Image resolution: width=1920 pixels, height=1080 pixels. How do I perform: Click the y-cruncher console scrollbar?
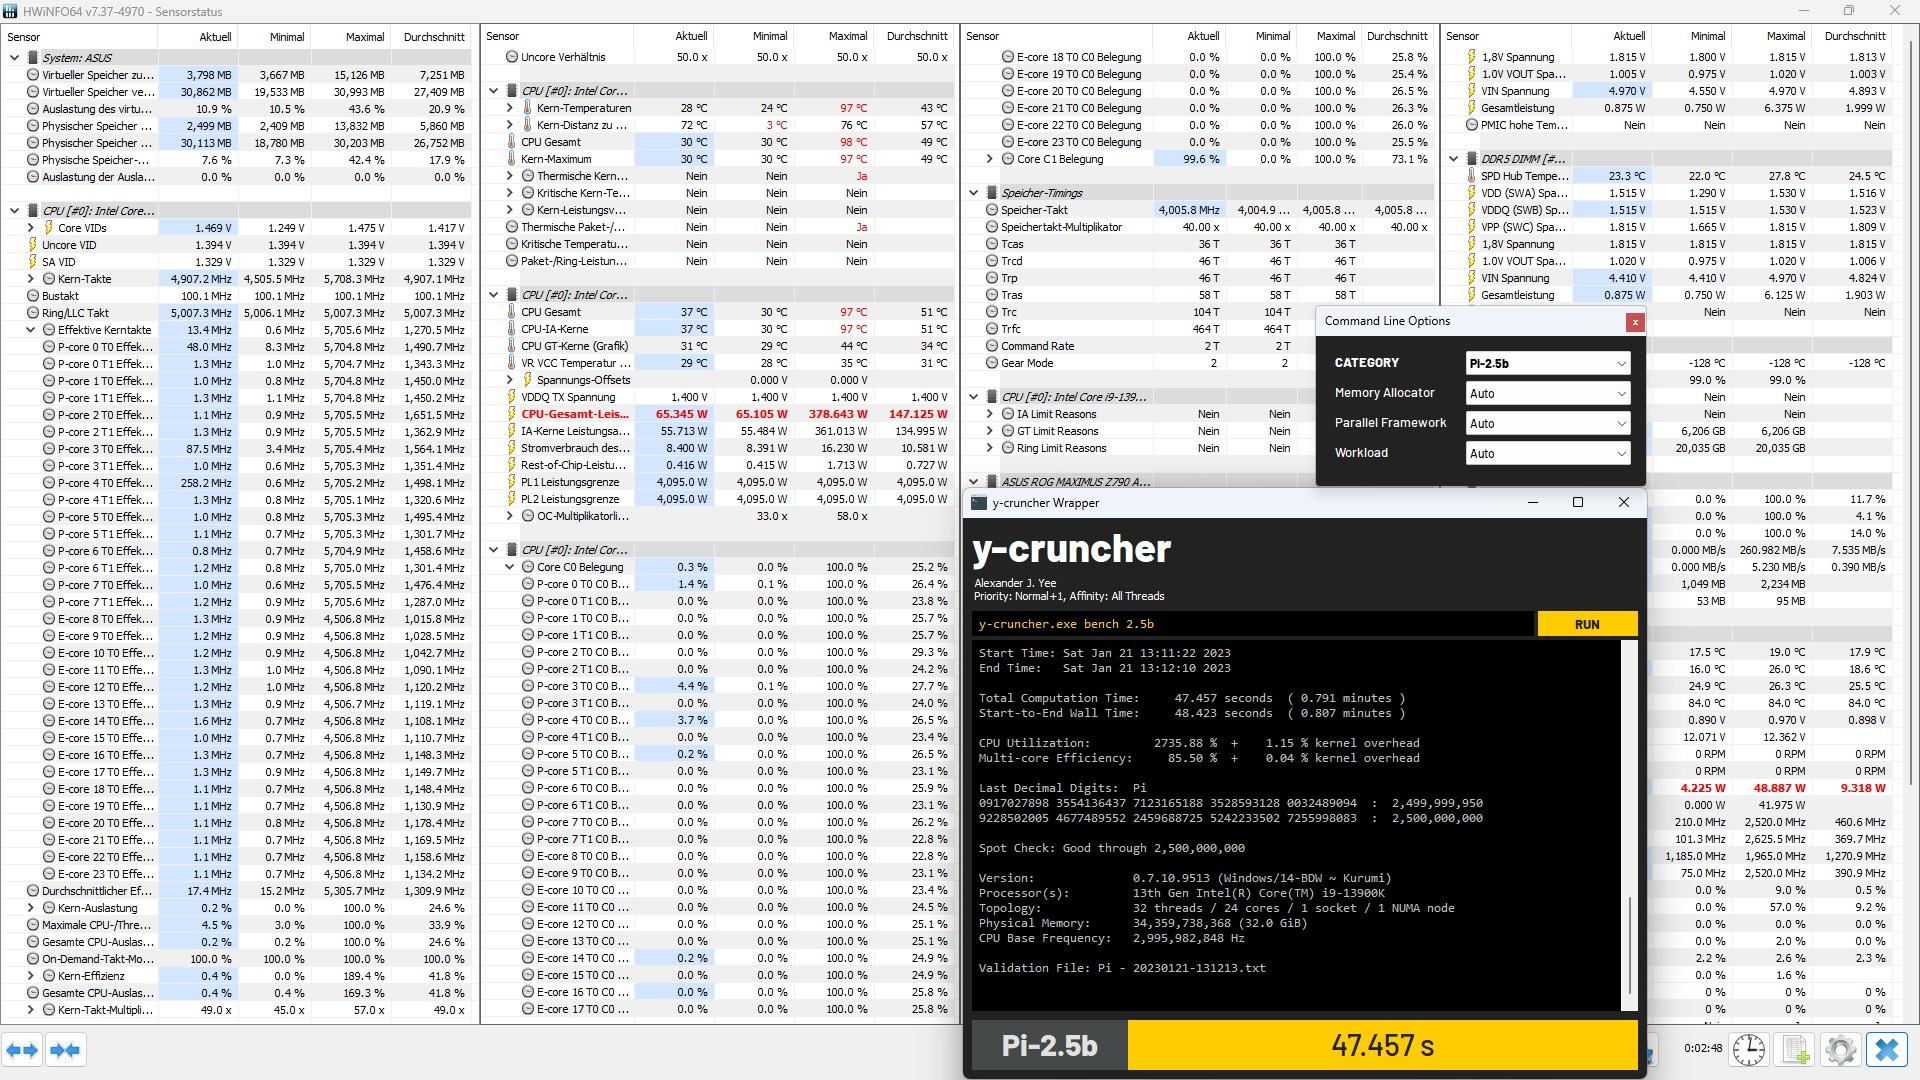(x=1631, y=945)
